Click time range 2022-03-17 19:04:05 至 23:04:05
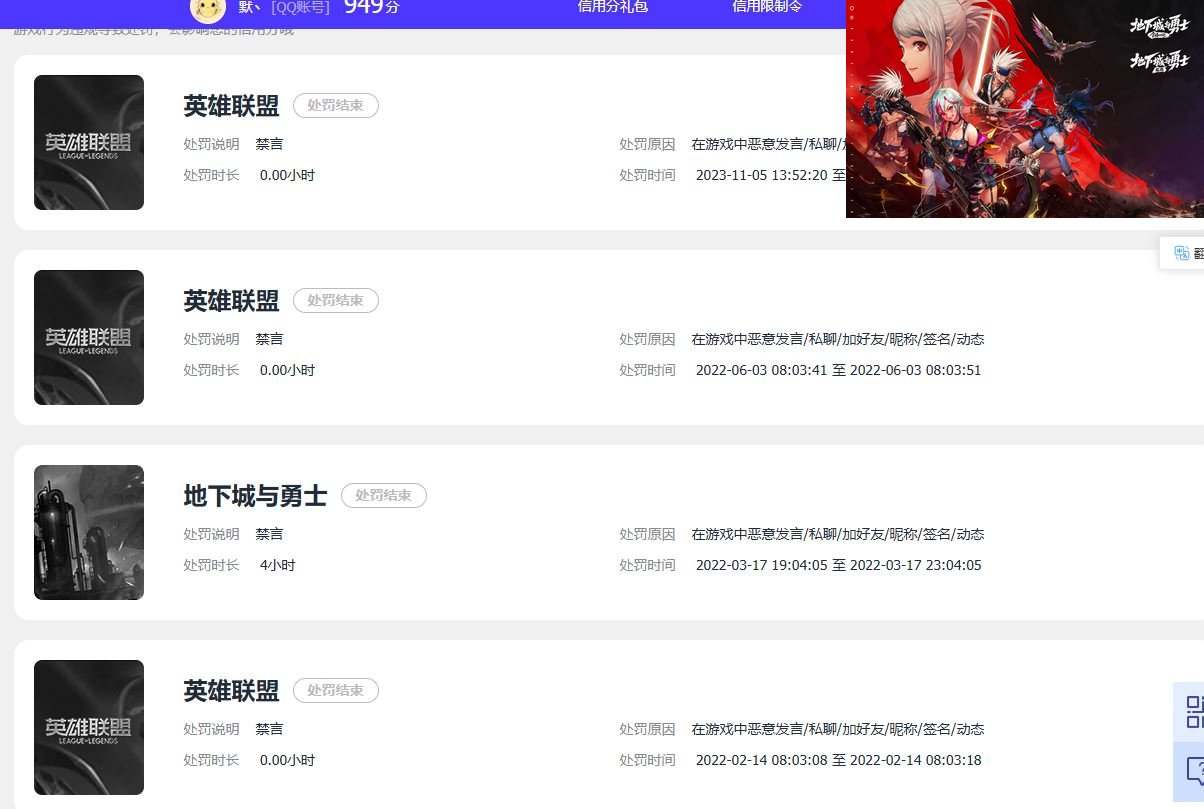The width and height of the screenshot is (1204, 809). tap(838, 565)
